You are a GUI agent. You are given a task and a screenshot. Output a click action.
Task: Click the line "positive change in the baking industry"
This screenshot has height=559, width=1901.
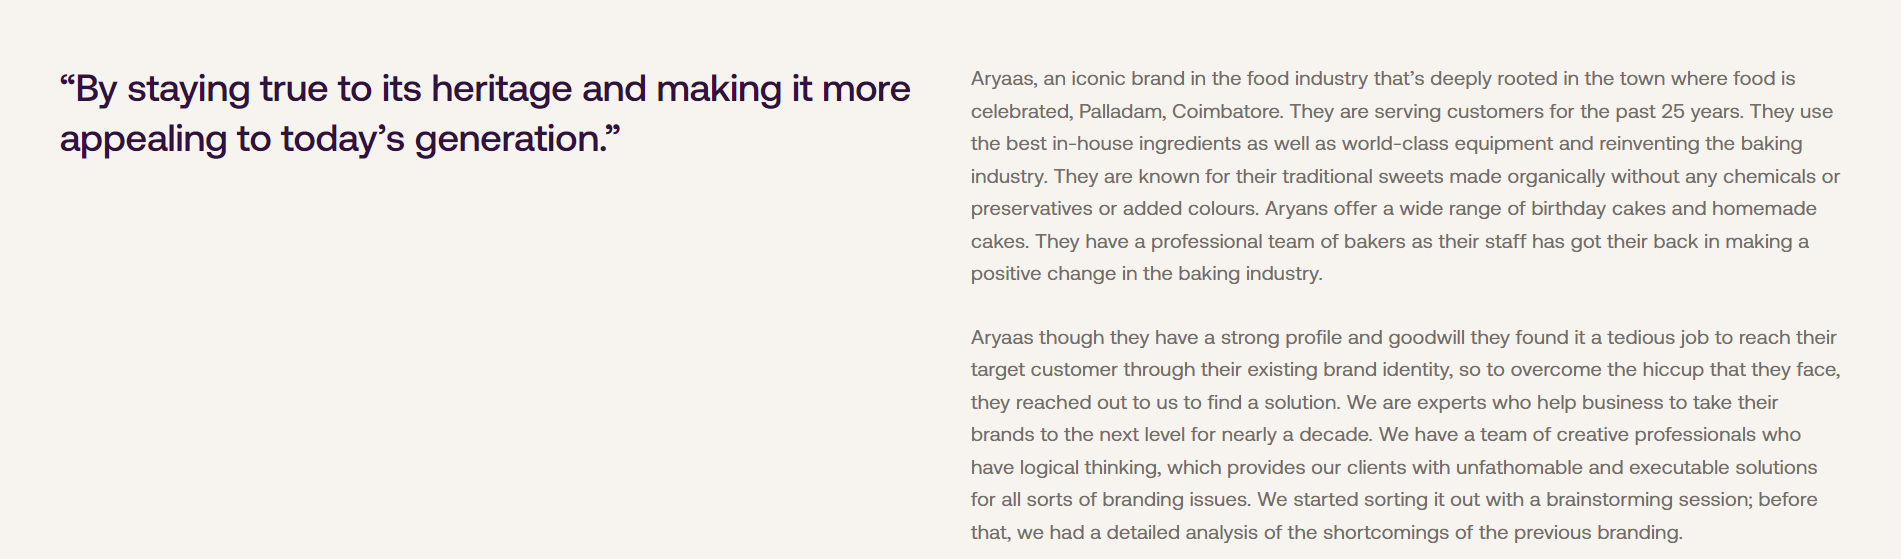[1146, 274]
